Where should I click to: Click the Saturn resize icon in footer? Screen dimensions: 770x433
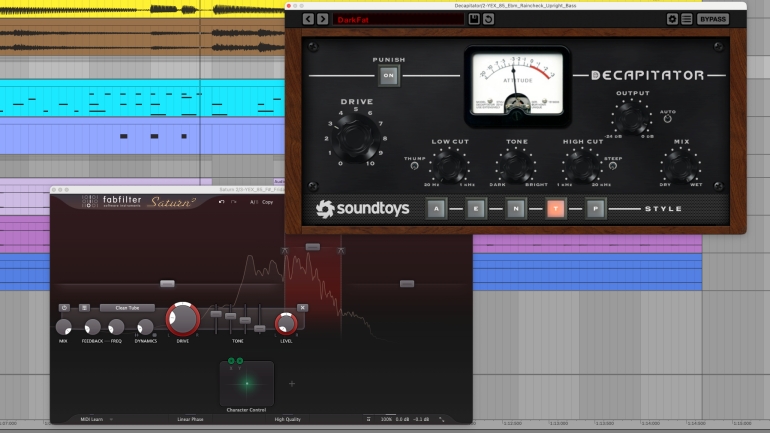click(x=441, y=419)
